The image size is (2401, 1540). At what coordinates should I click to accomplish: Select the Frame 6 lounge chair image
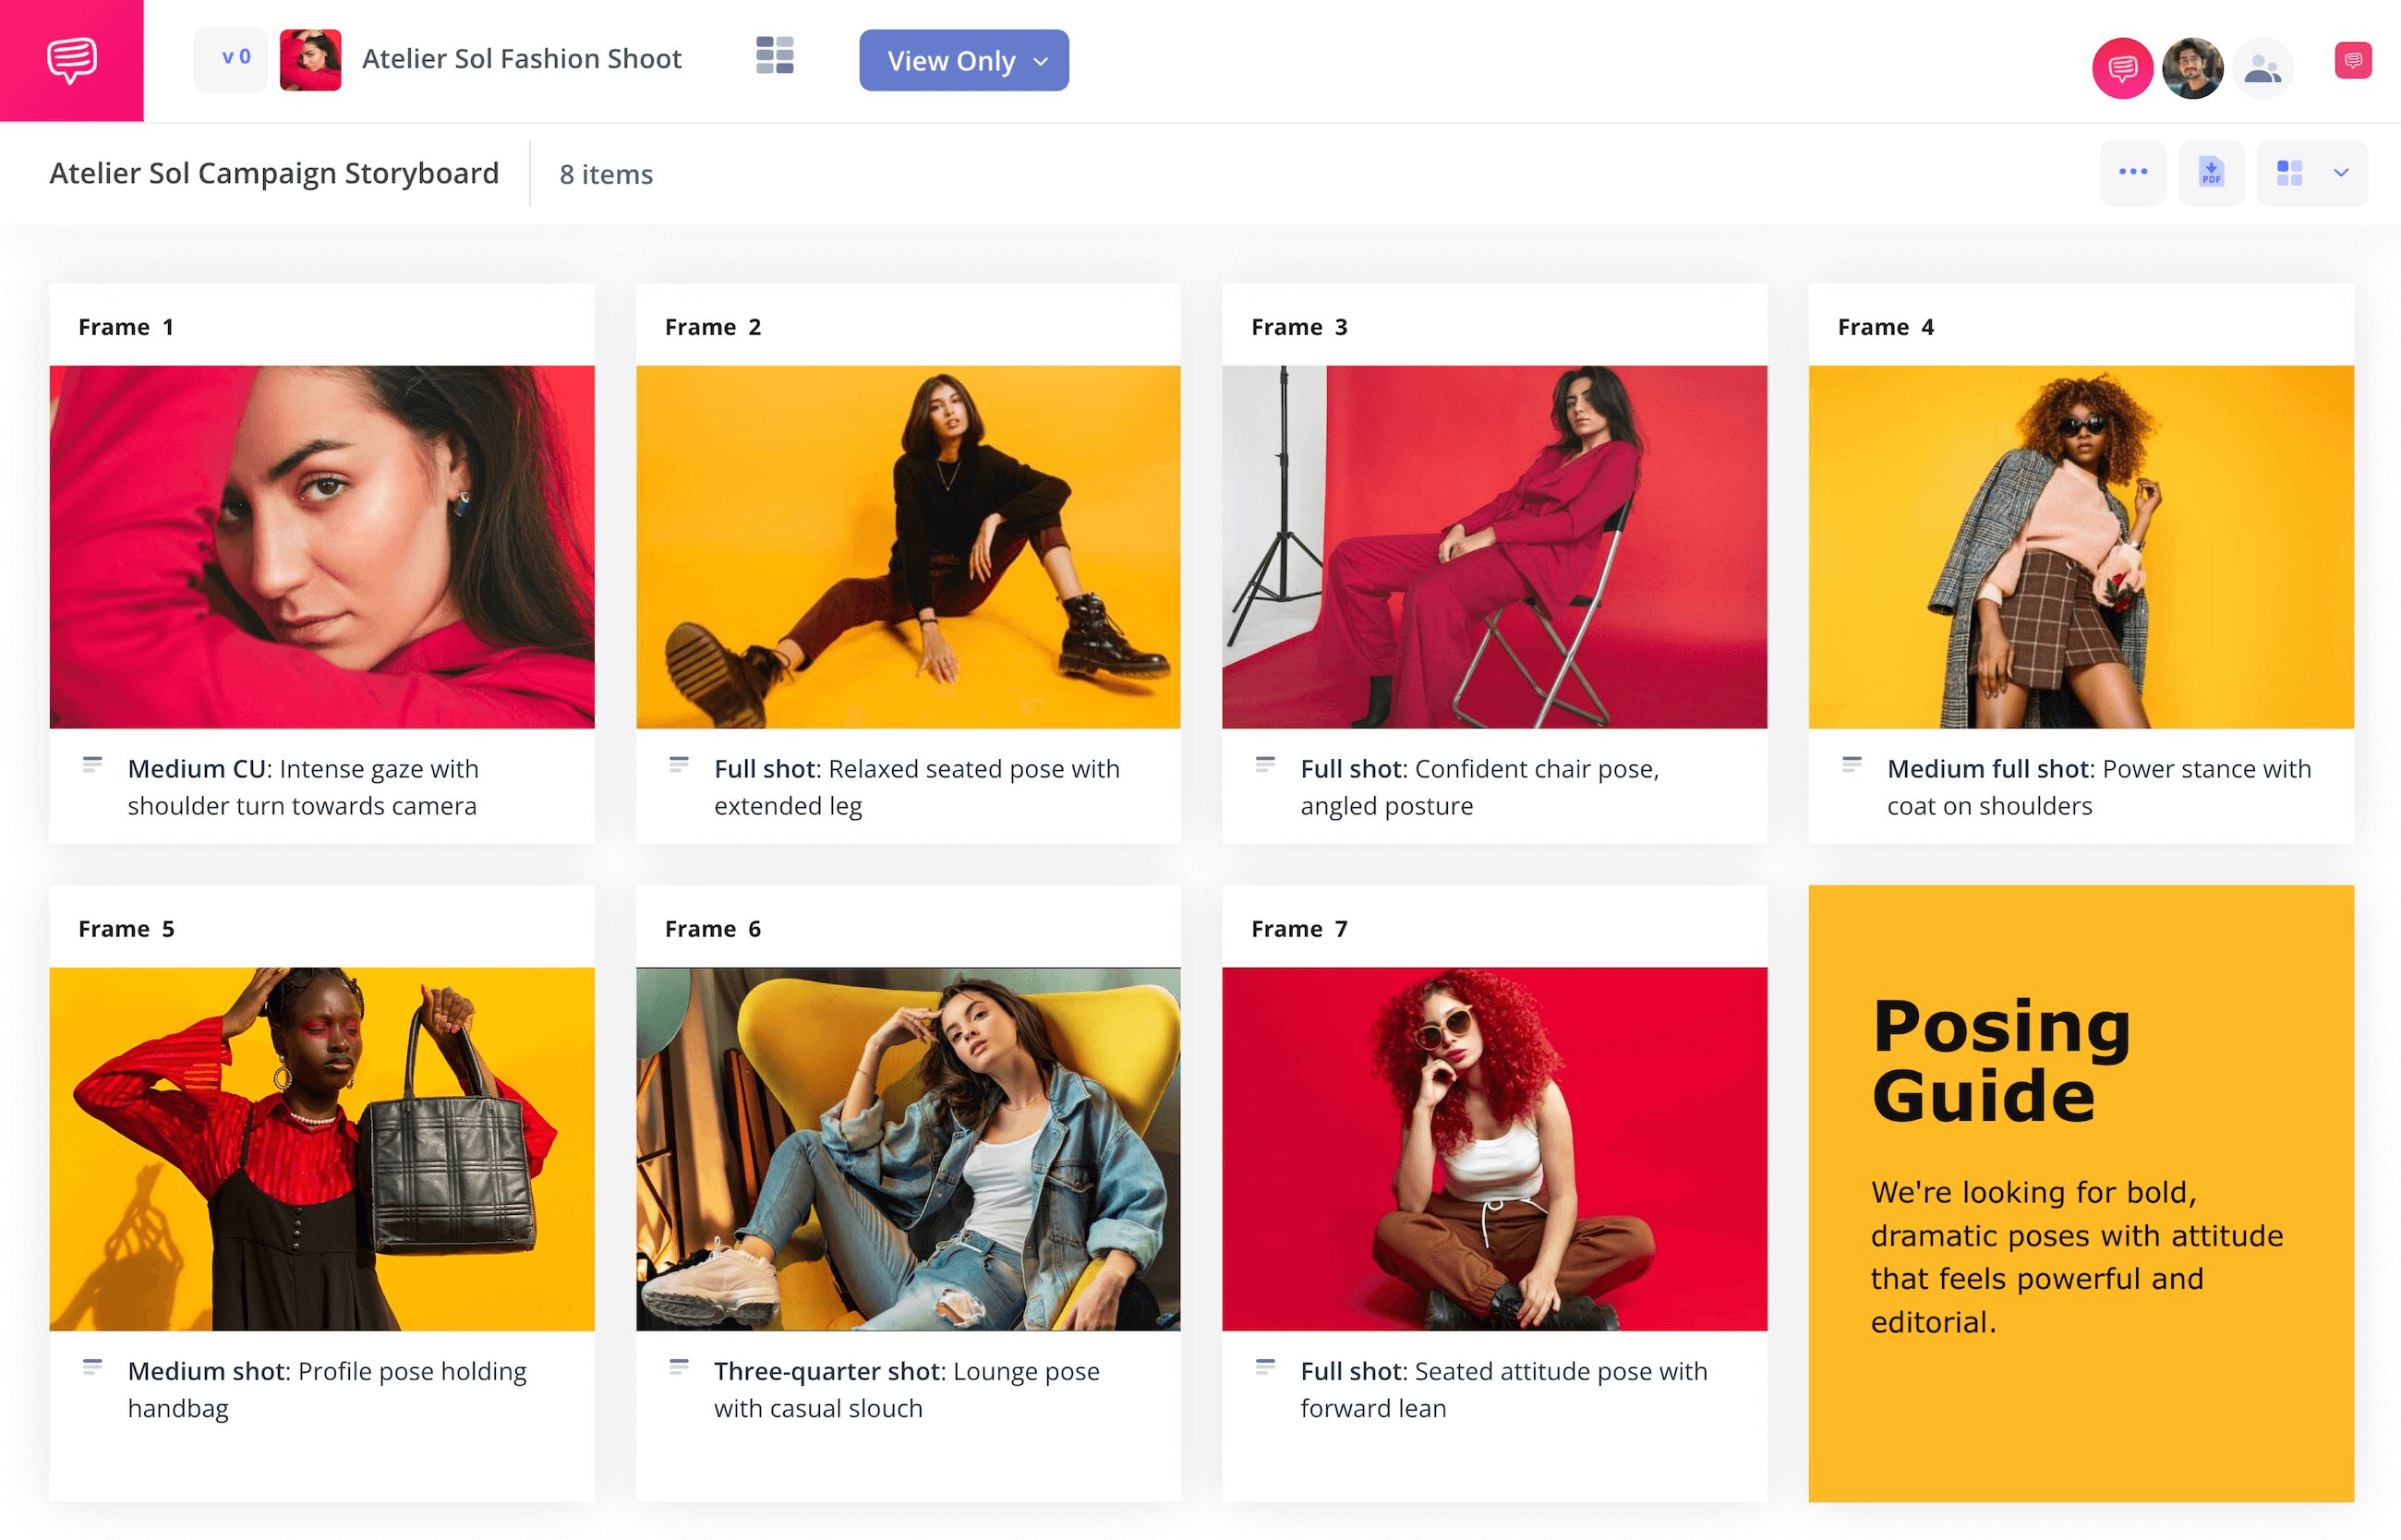pyautogui.click(x=907, y=1147)
